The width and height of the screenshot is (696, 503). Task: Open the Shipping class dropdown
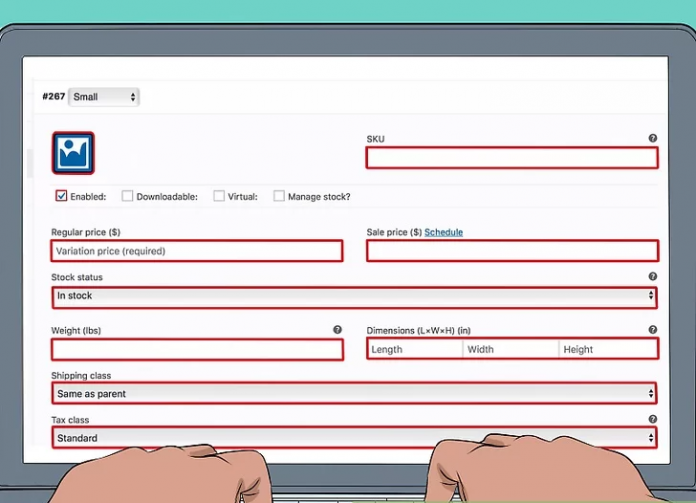click(354, 394)
